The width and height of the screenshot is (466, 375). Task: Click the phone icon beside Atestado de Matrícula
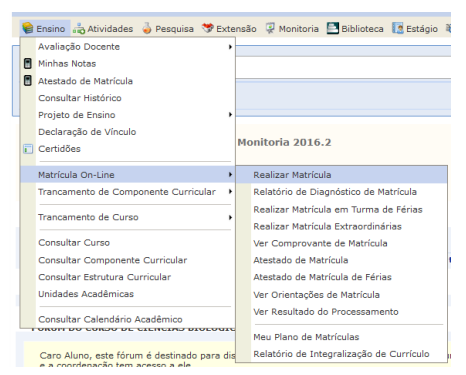point(28,81)
